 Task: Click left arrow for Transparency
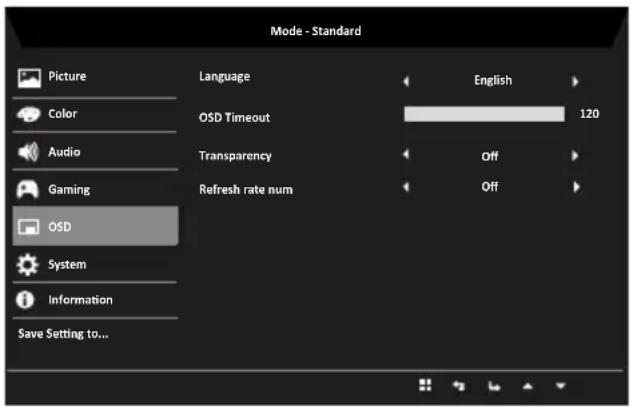406,154
